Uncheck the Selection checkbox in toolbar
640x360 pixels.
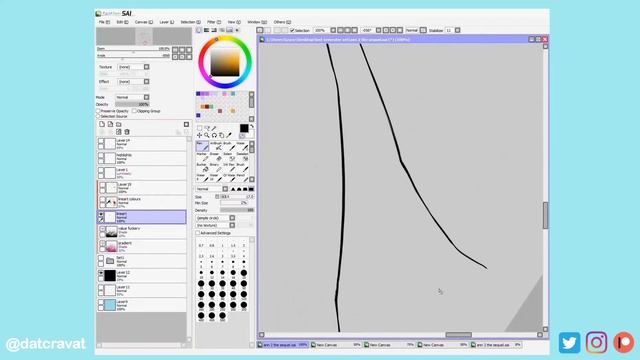point(292,30)
